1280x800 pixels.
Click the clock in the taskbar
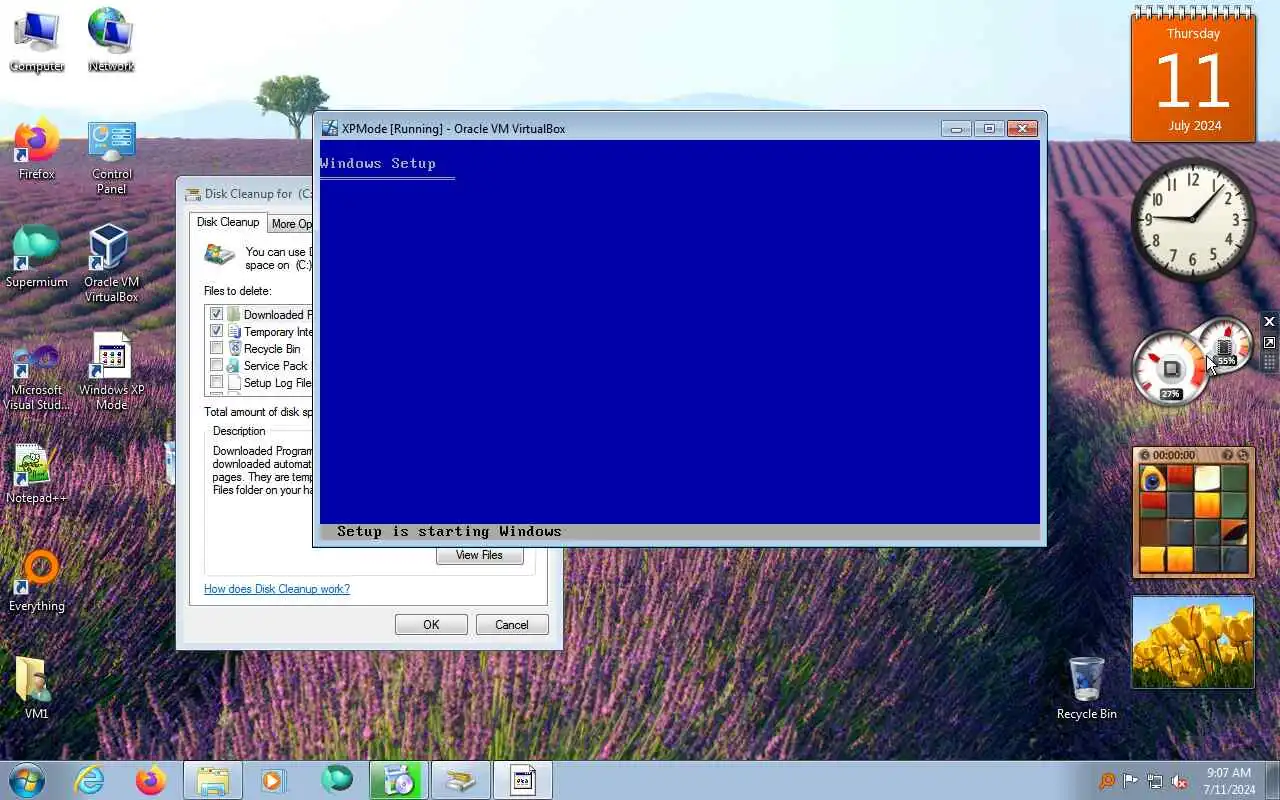pos(1228,781)
